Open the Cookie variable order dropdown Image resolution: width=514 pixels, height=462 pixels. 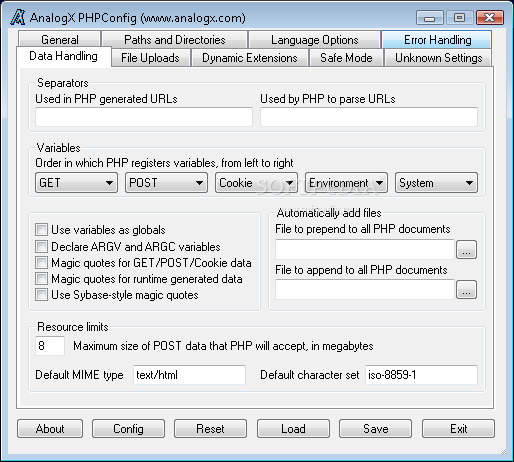tap(256, 183)
